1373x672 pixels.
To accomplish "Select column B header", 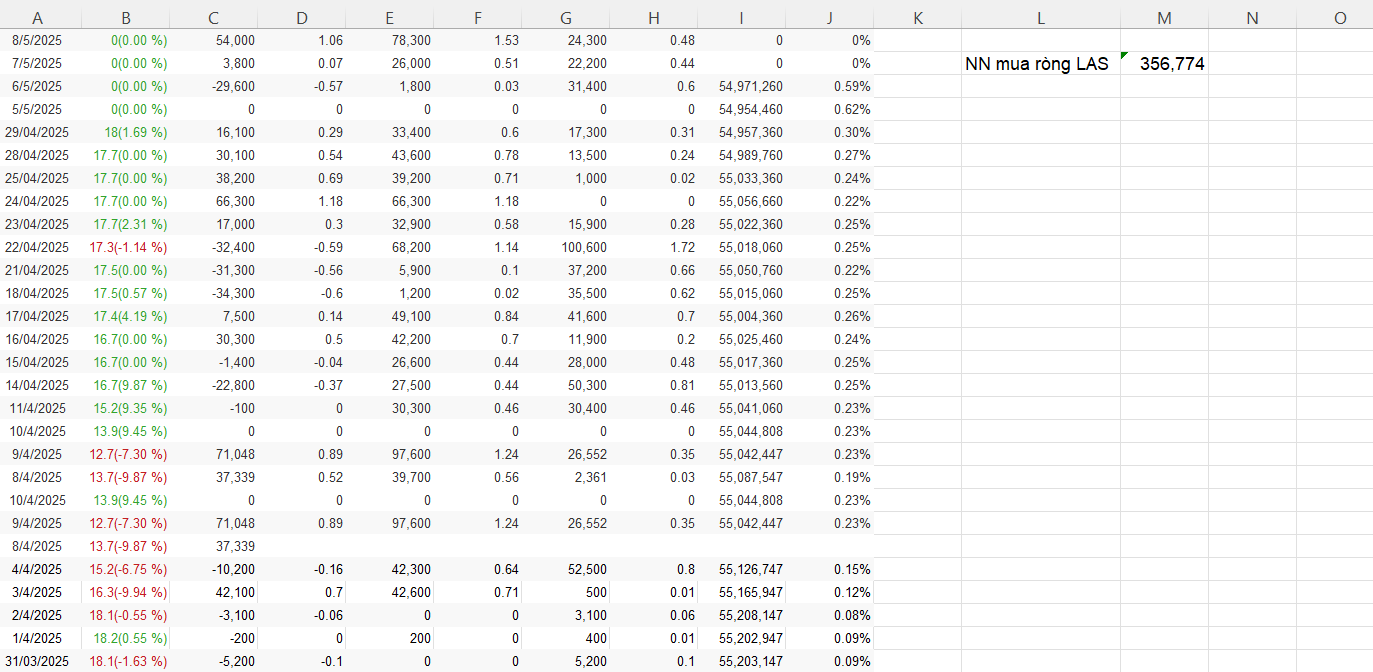I will pos(125,18).
